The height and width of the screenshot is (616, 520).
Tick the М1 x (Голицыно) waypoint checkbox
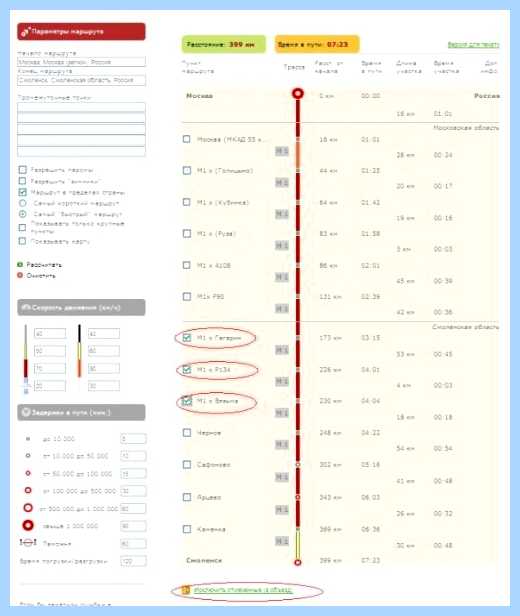click(187, 170)
